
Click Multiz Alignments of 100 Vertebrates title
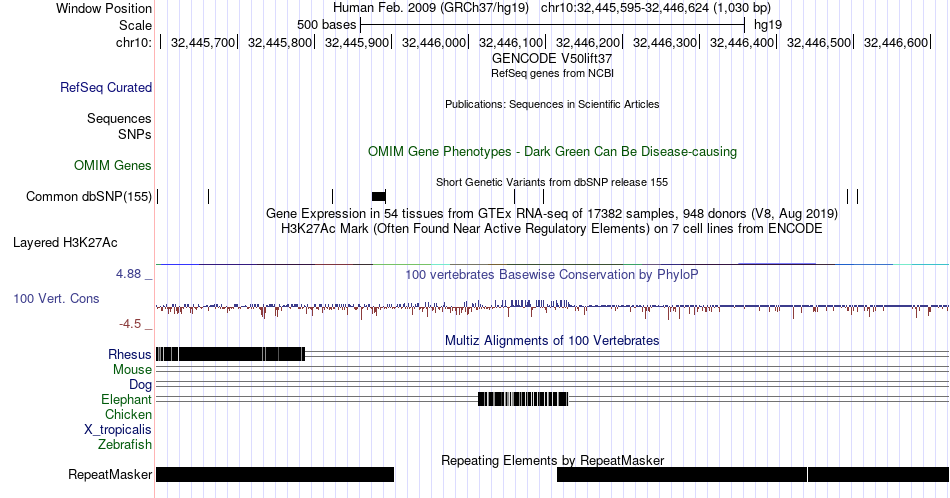tap(552, 340)
